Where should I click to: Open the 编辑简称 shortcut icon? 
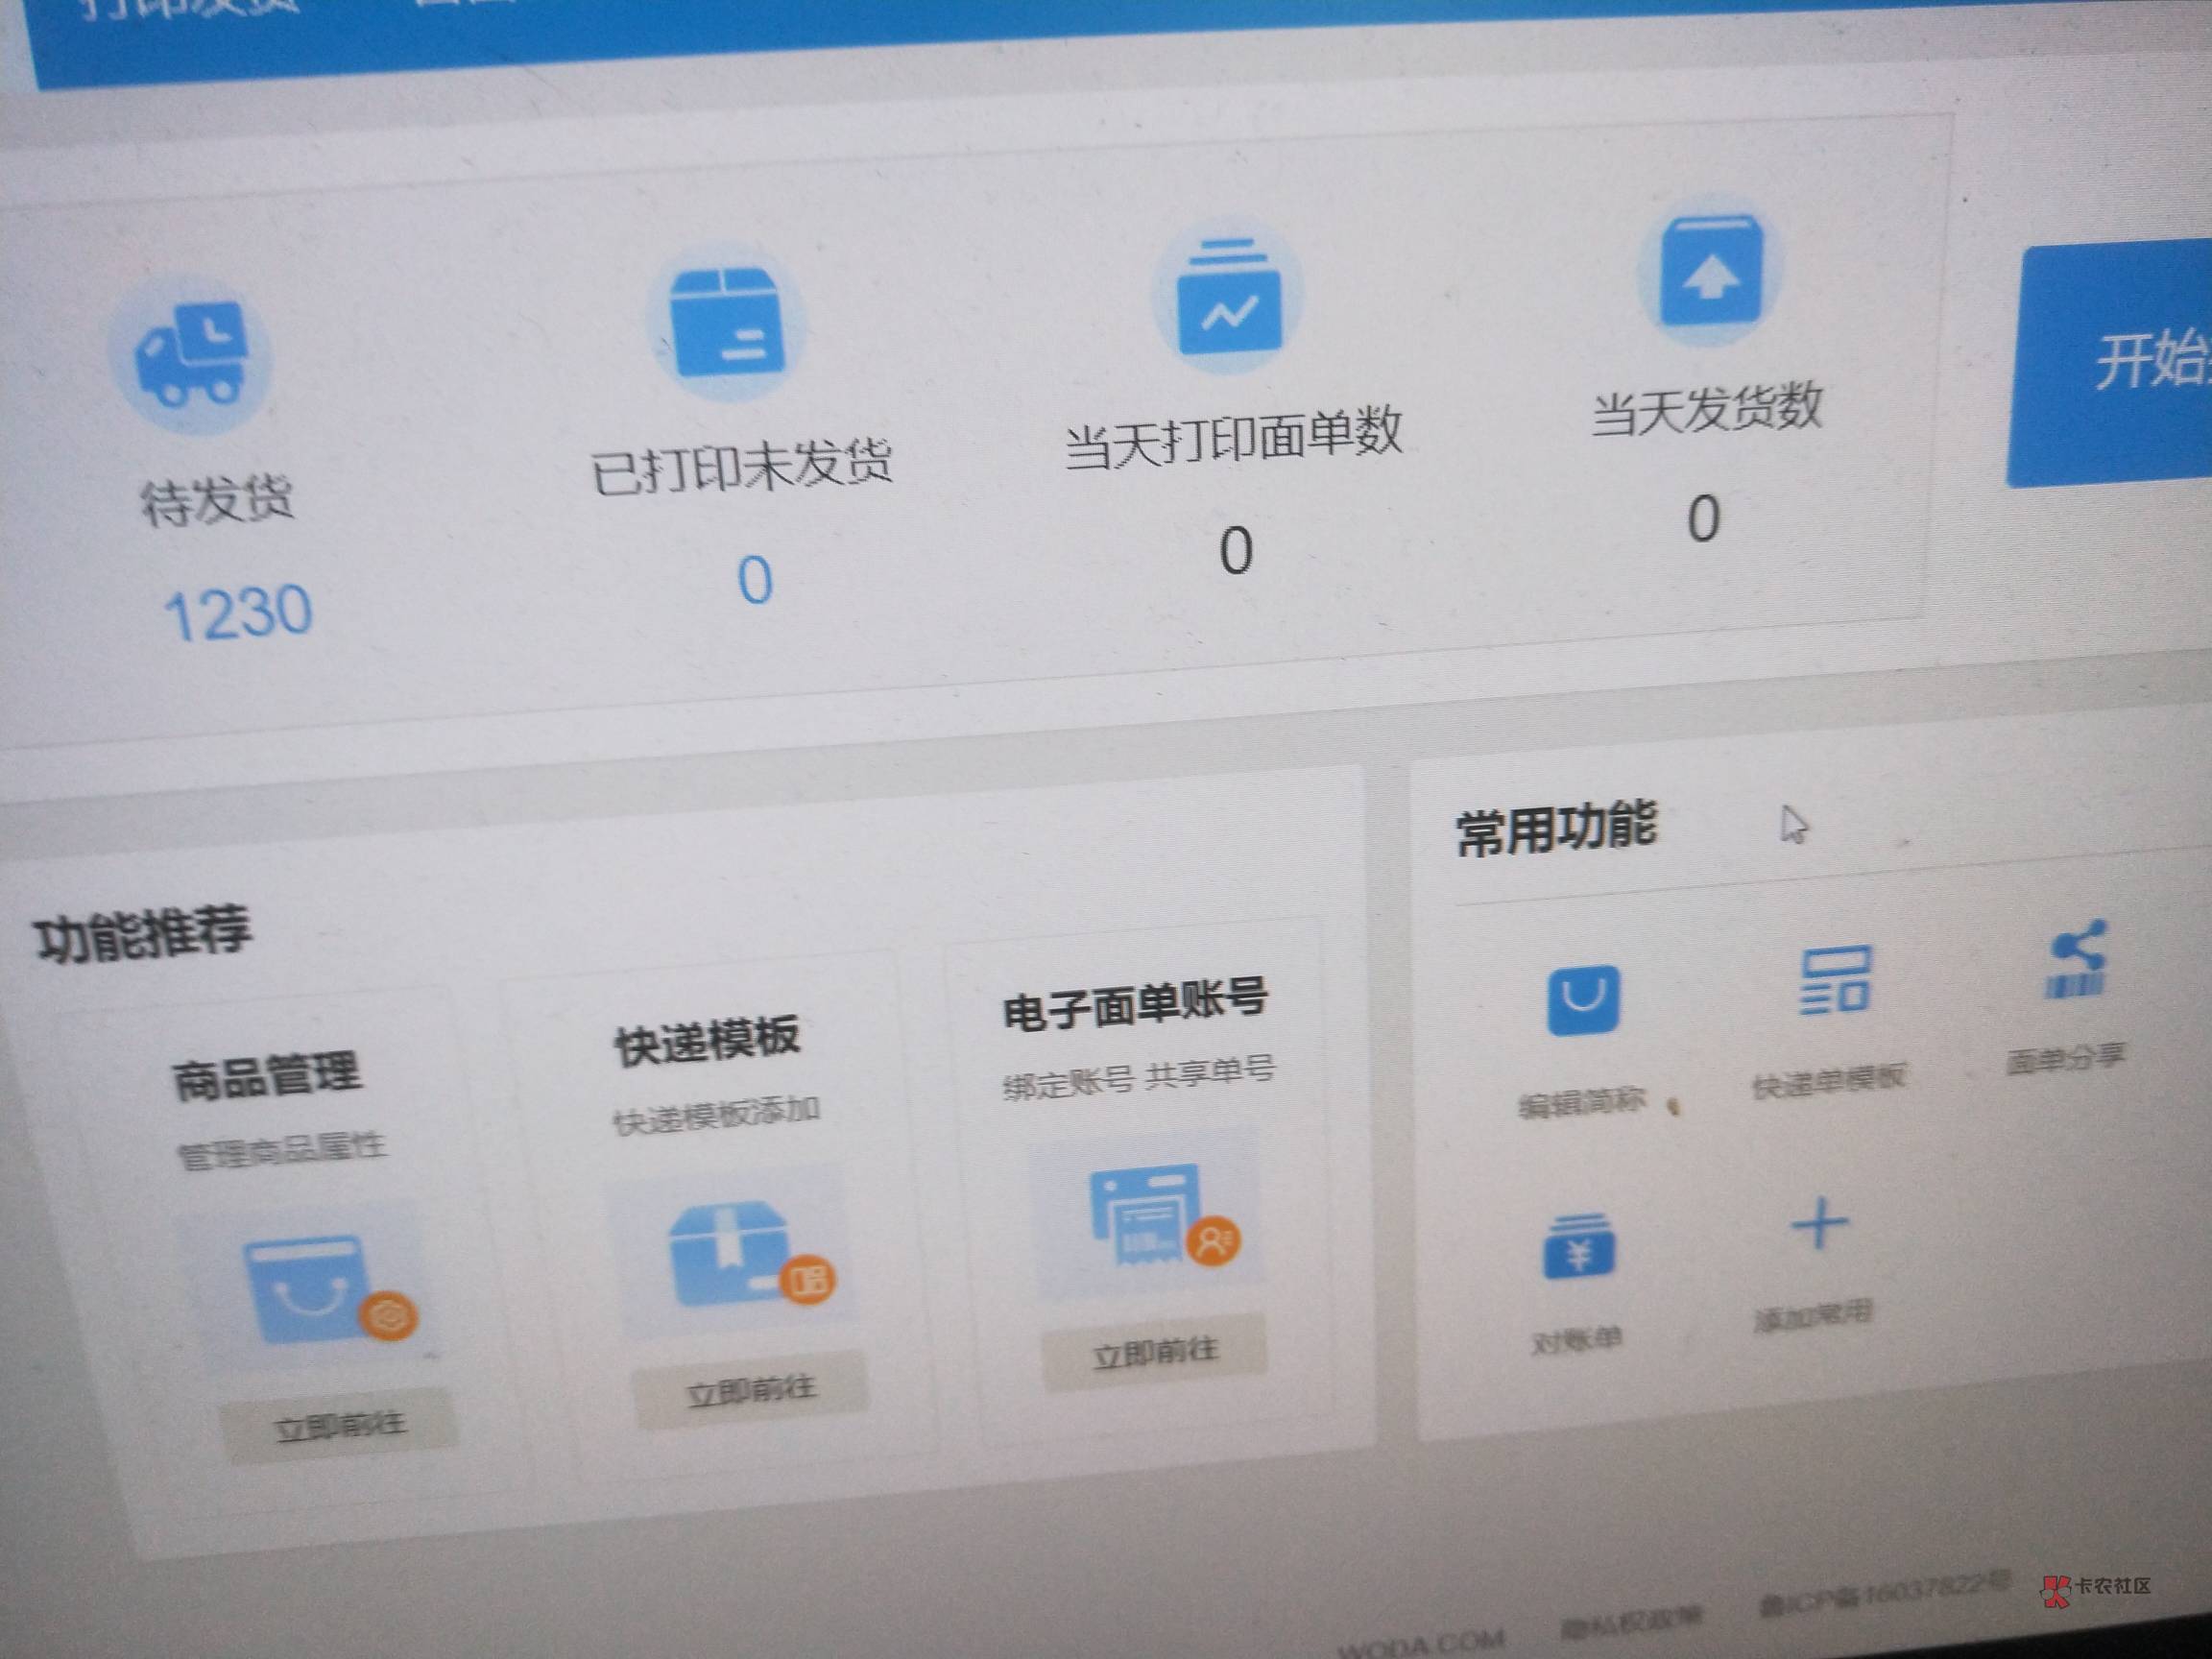1584,999
